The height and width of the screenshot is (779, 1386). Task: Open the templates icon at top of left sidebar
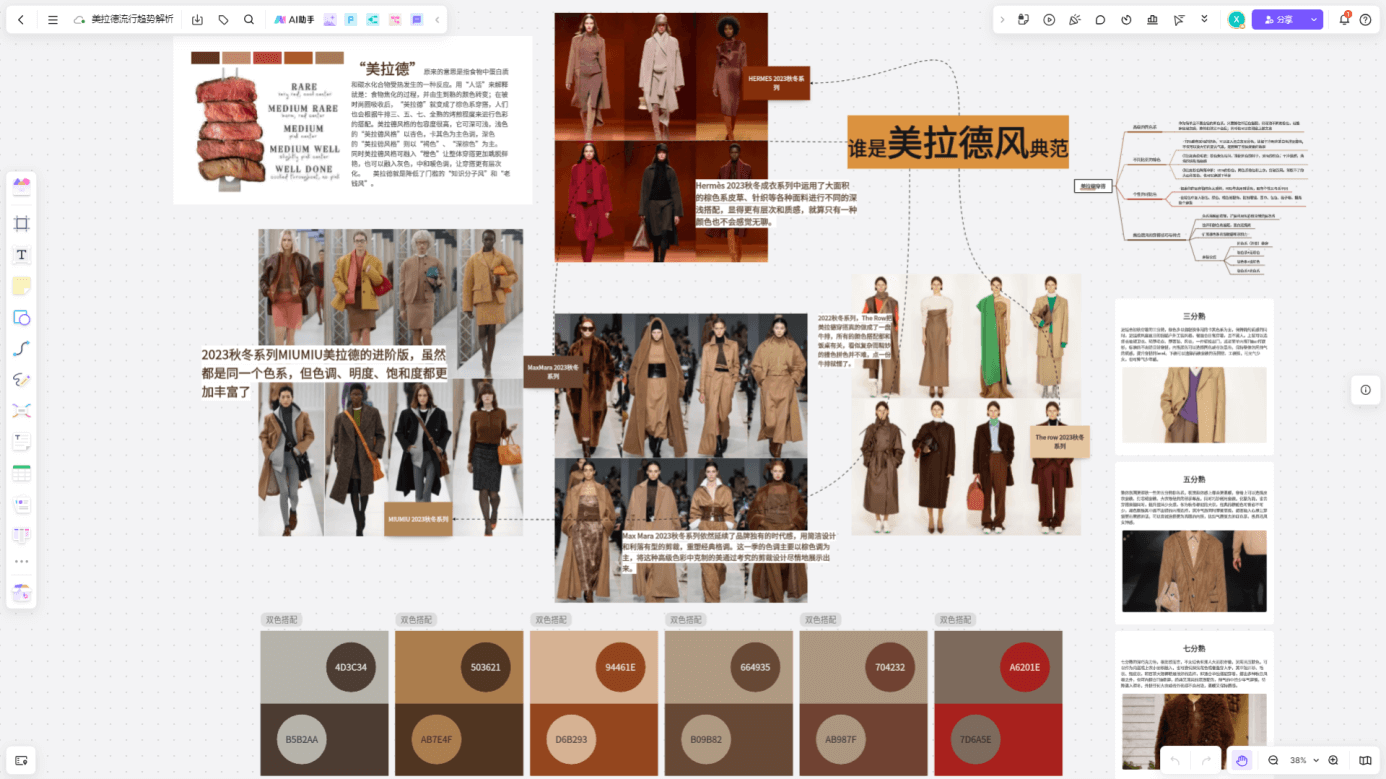point(21,186)
